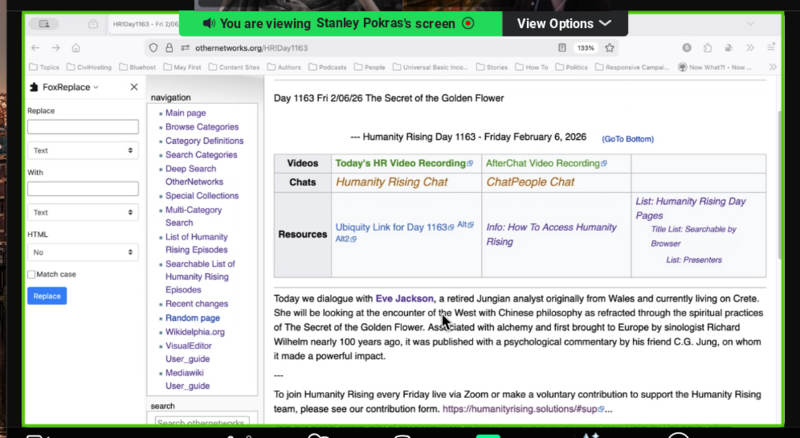The image size is (800, 438).
Task: Click the Replace text input field
Action: point(83,127)
